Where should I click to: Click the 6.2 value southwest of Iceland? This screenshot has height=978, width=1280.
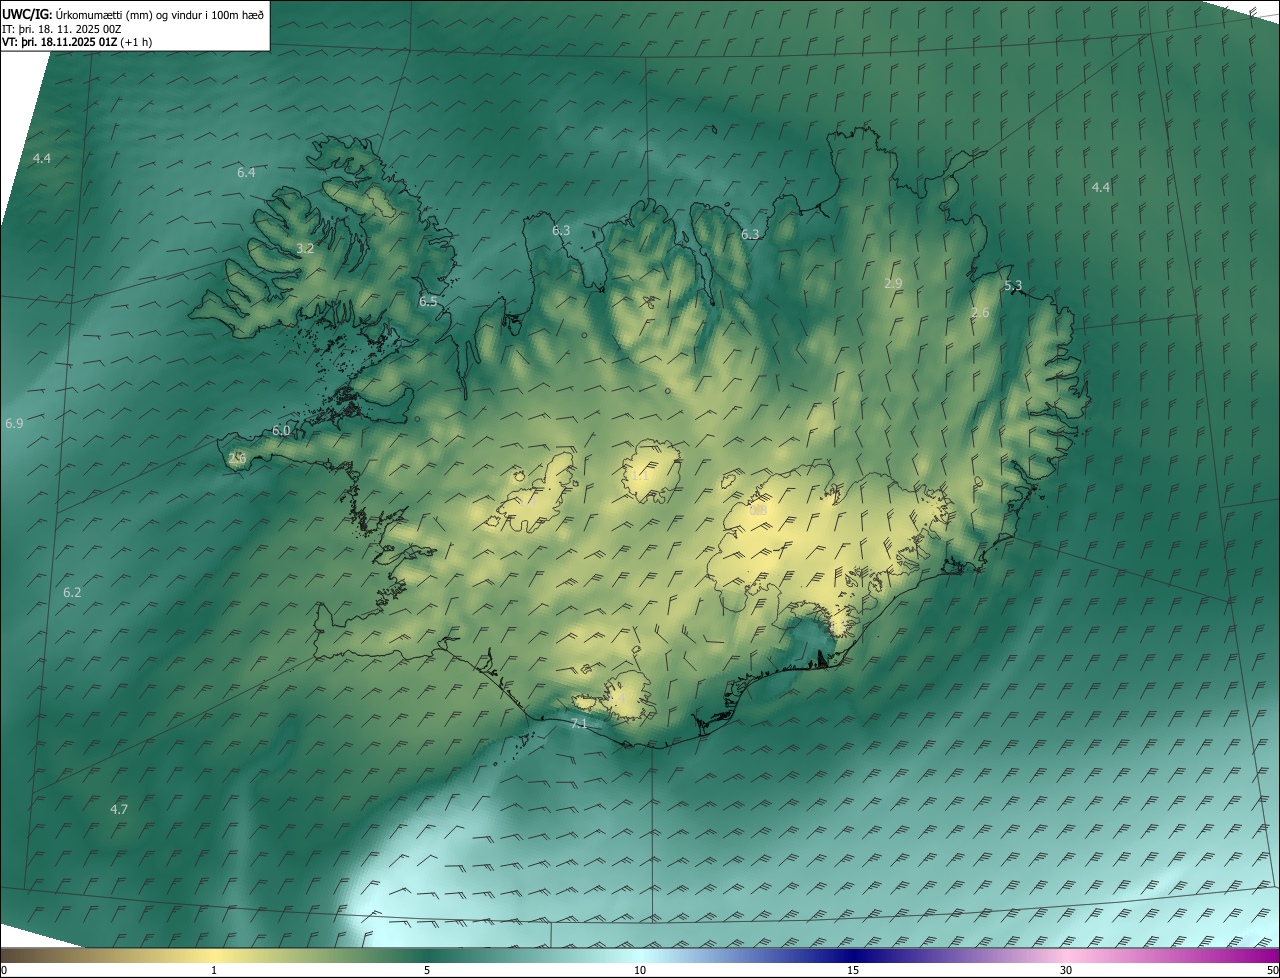[72, 593]
